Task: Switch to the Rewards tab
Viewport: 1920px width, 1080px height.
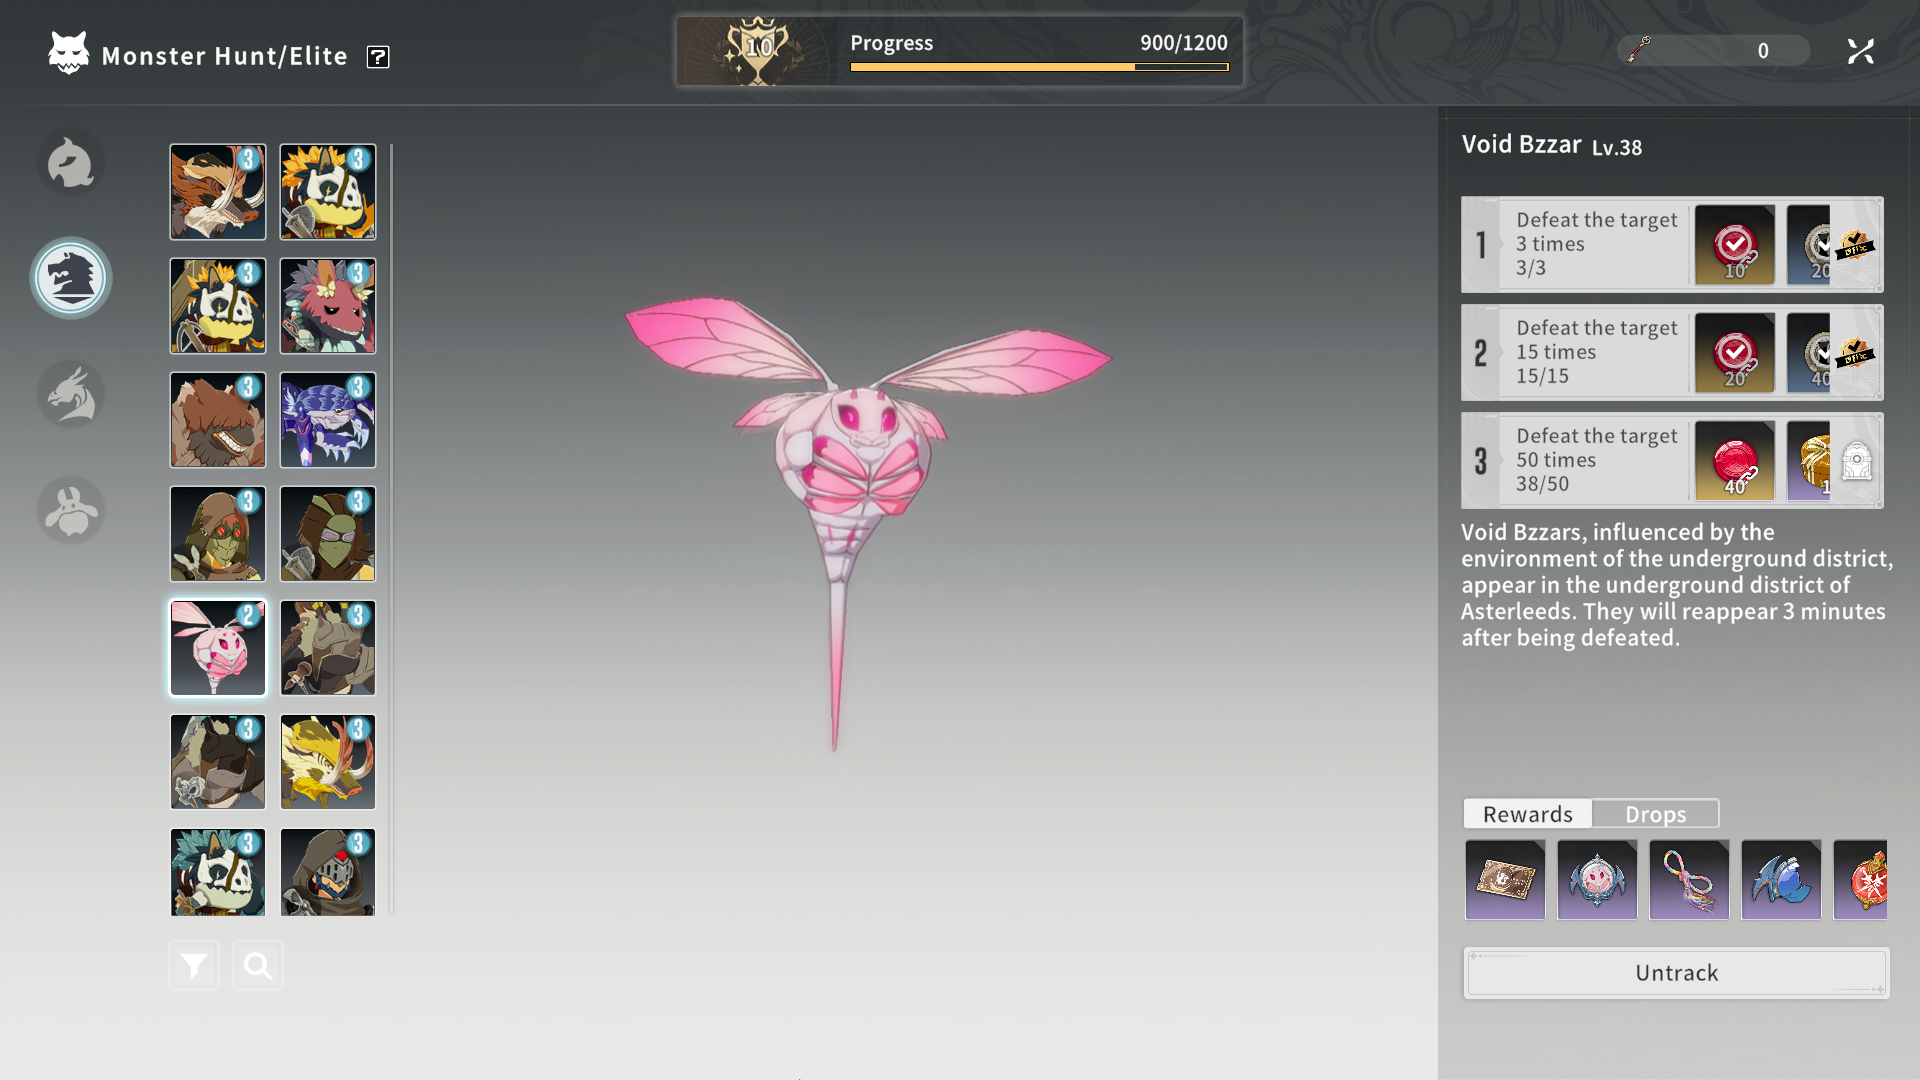Action: tap(1527, 814)
